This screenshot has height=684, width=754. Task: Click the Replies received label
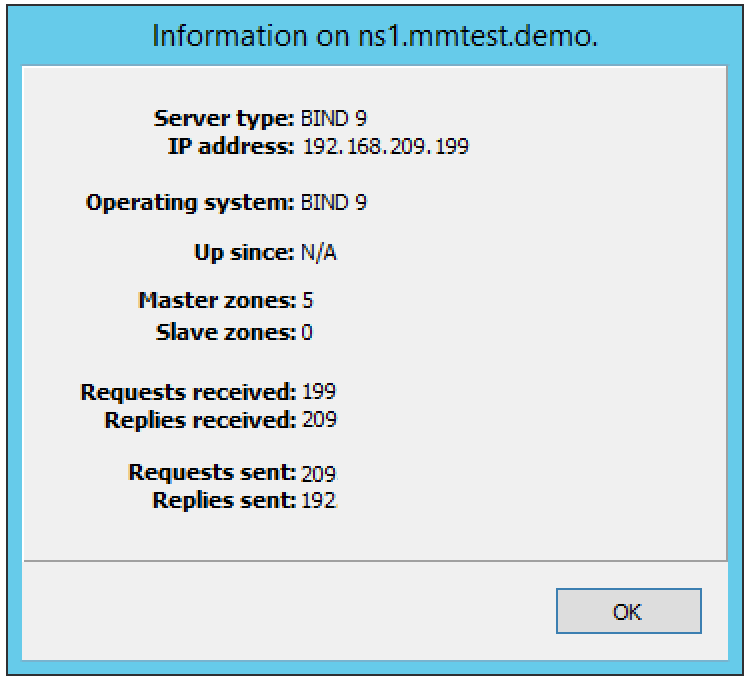click(x=200, y=420)
